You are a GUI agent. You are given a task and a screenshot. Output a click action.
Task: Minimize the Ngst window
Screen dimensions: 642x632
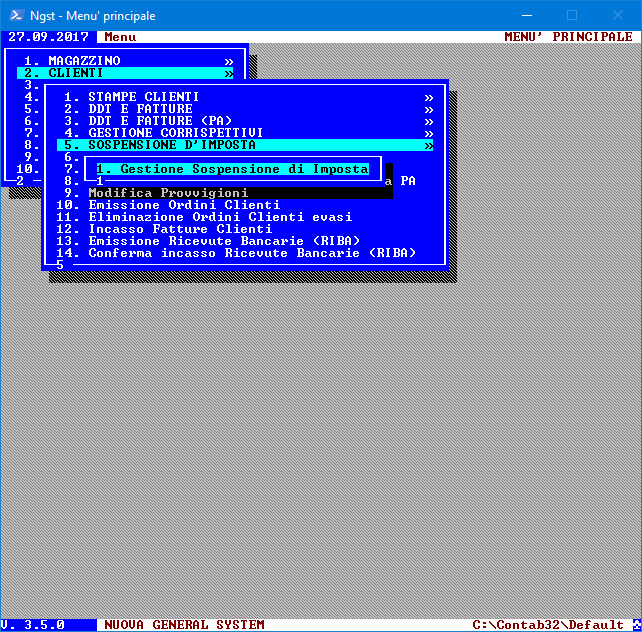pos(525,15)
